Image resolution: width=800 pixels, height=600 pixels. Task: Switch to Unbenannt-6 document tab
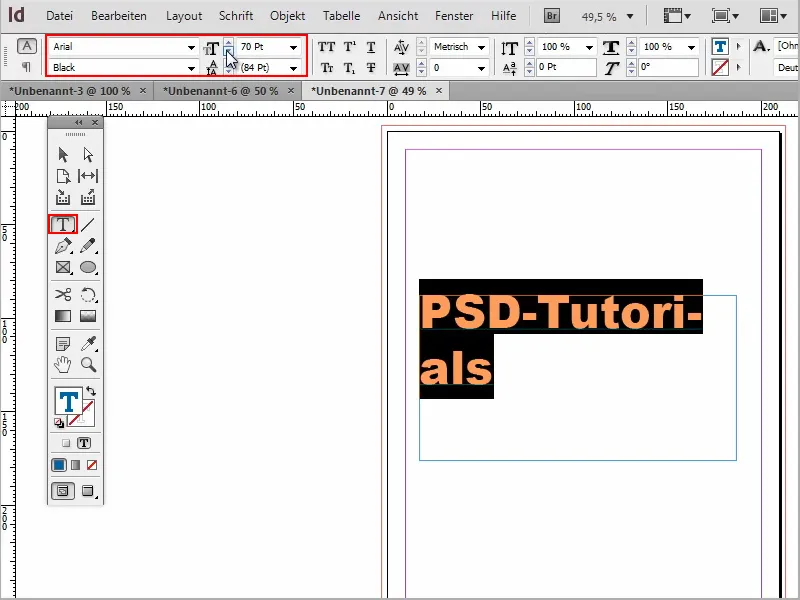pos(220,91)
